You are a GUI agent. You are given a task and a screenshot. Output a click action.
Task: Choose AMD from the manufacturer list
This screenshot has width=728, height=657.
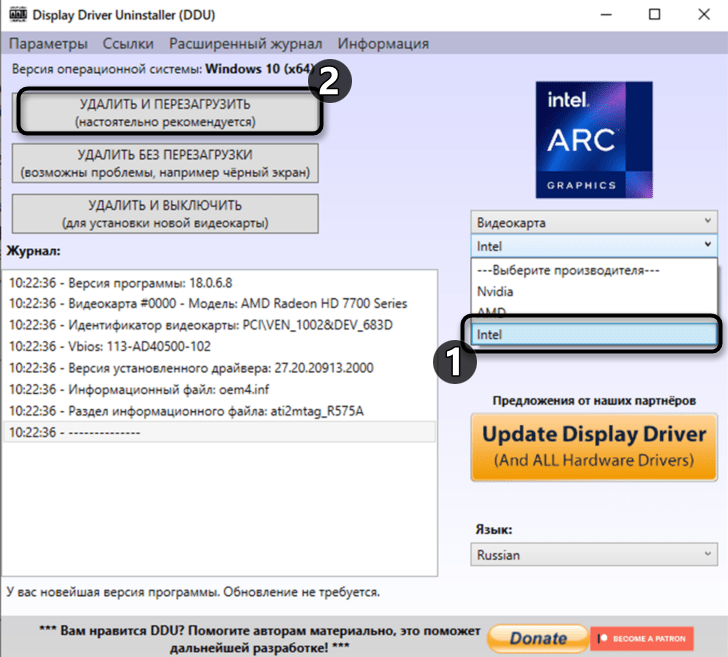(594, 312)
